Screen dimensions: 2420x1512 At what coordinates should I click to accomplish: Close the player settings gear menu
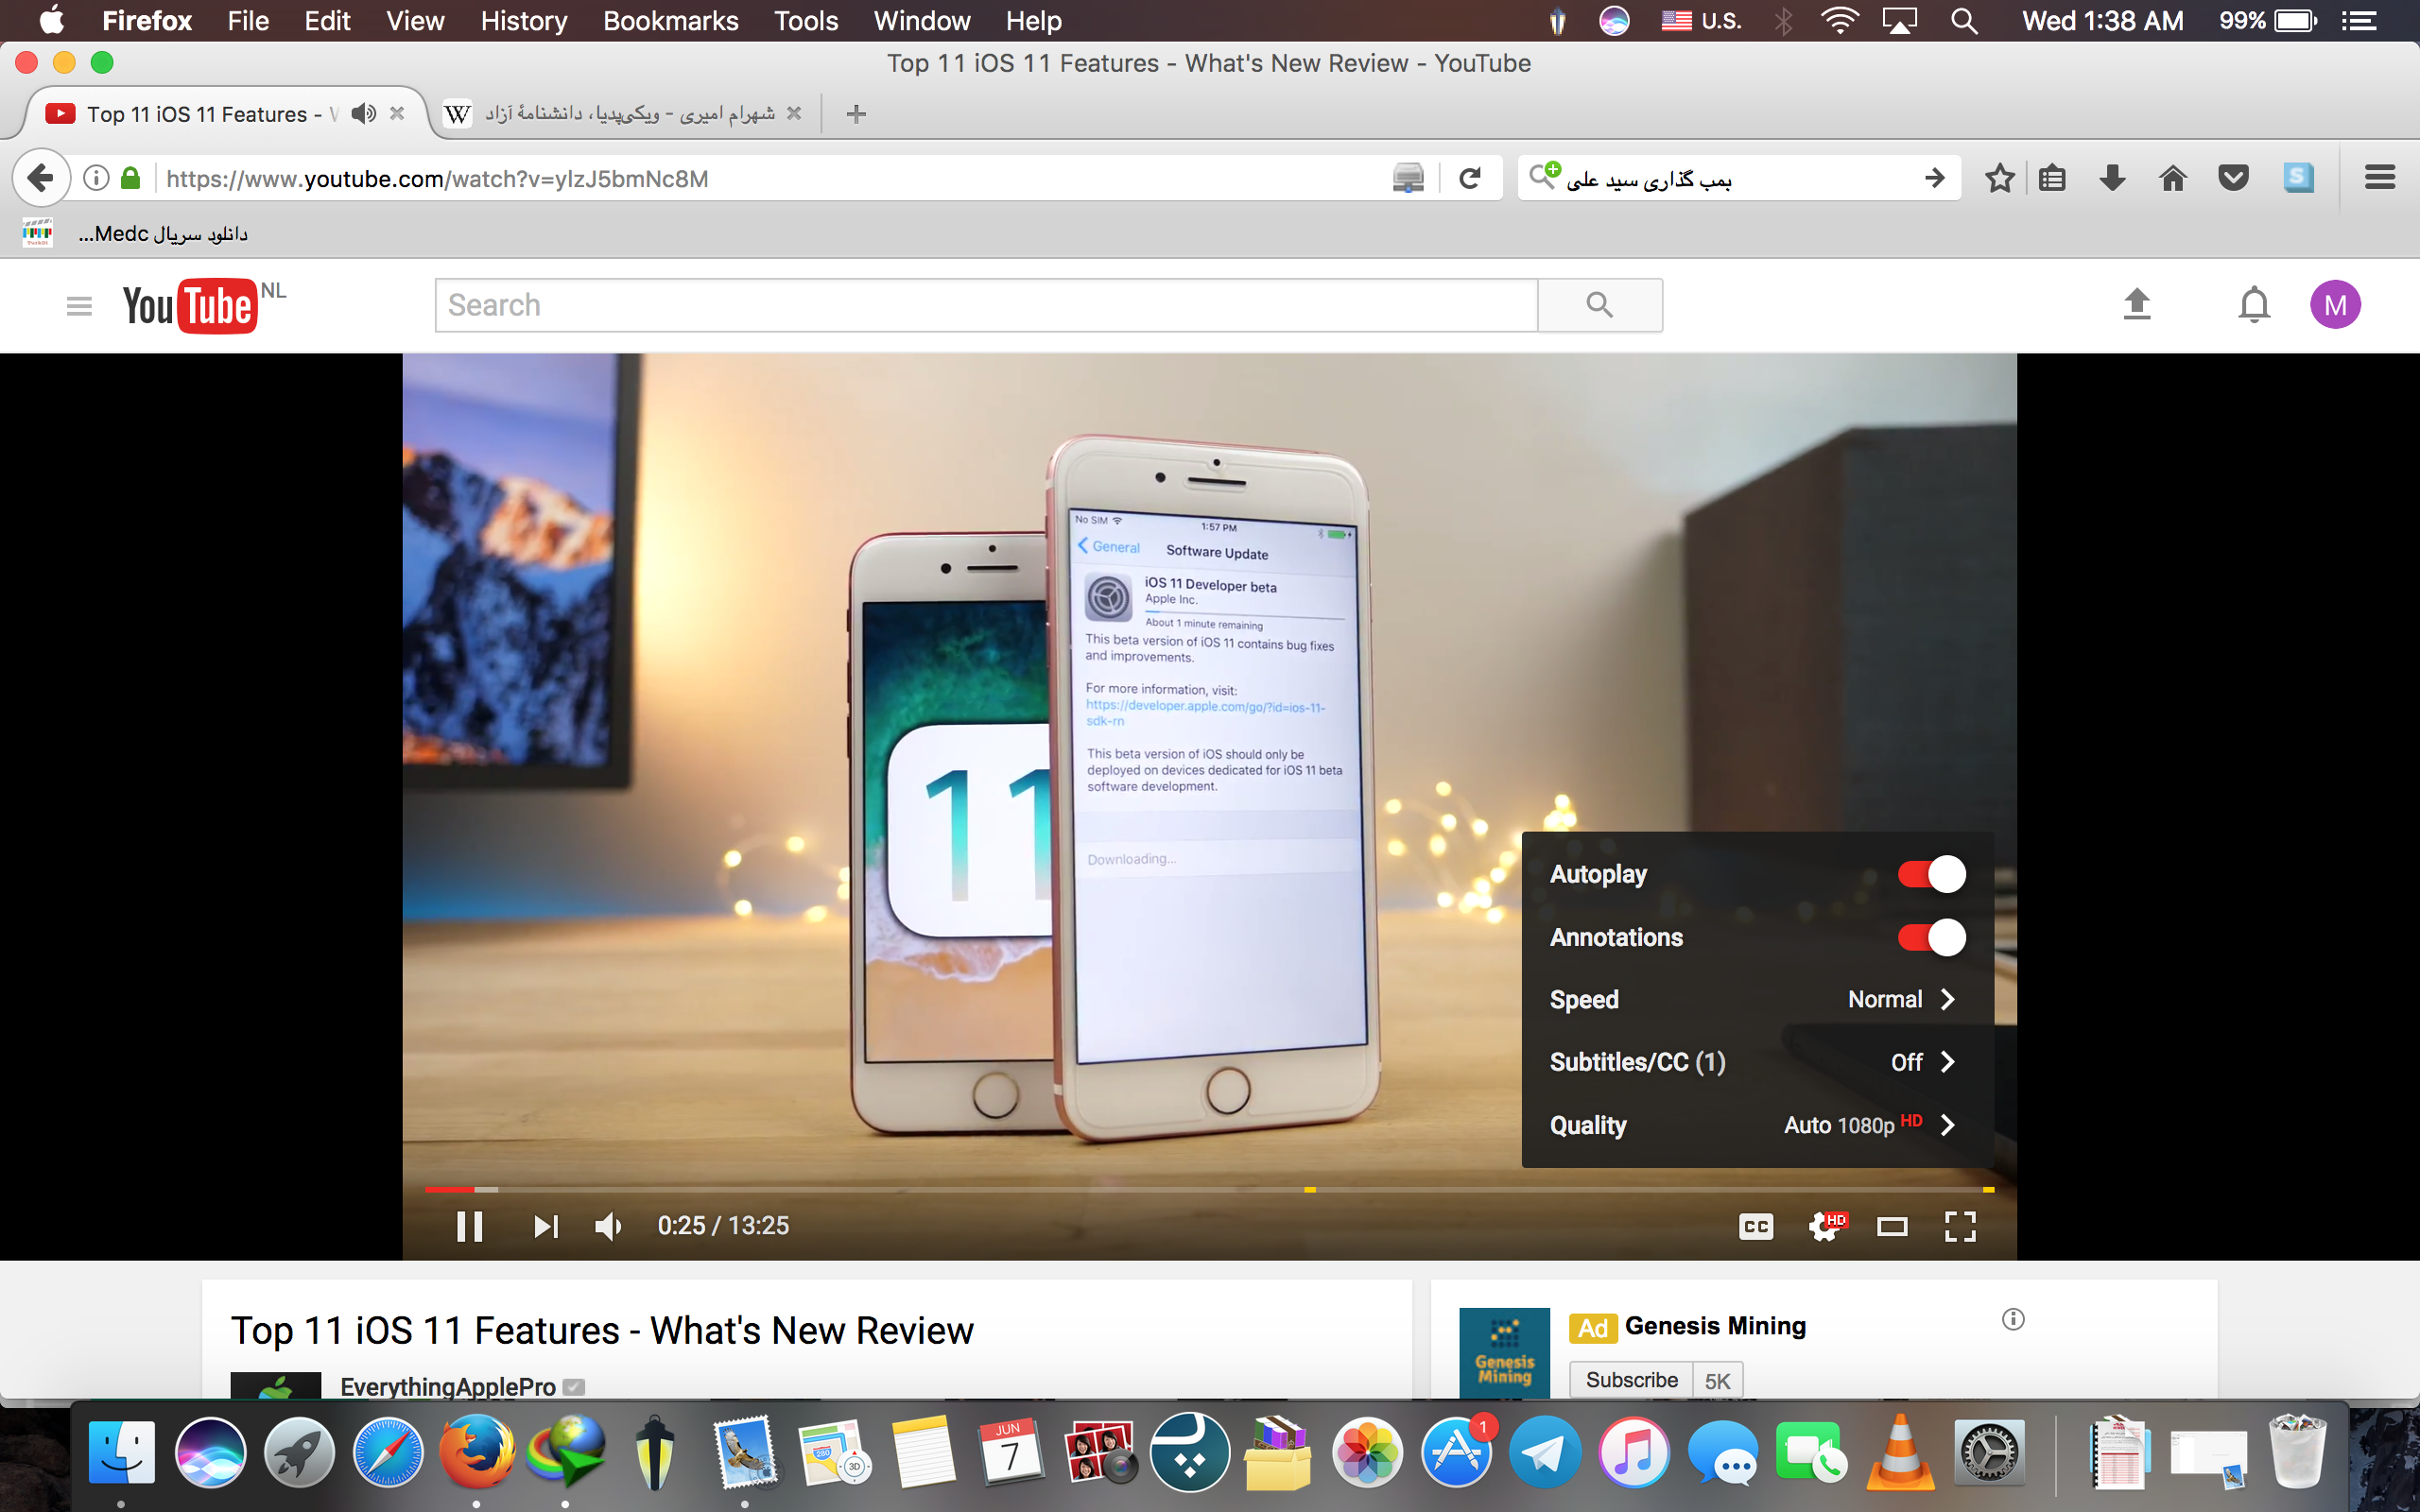pos(1826,1226)
